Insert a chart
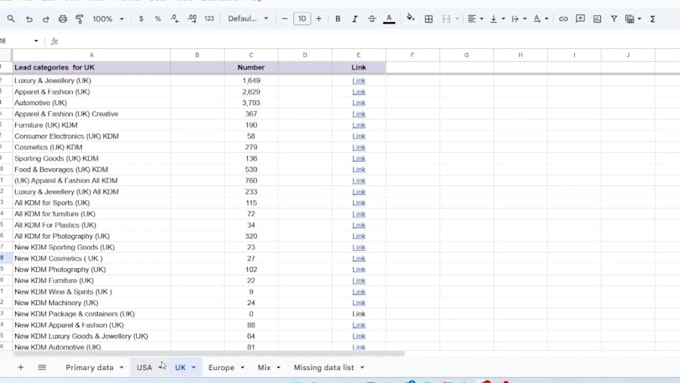 click(x=597, y=19)
